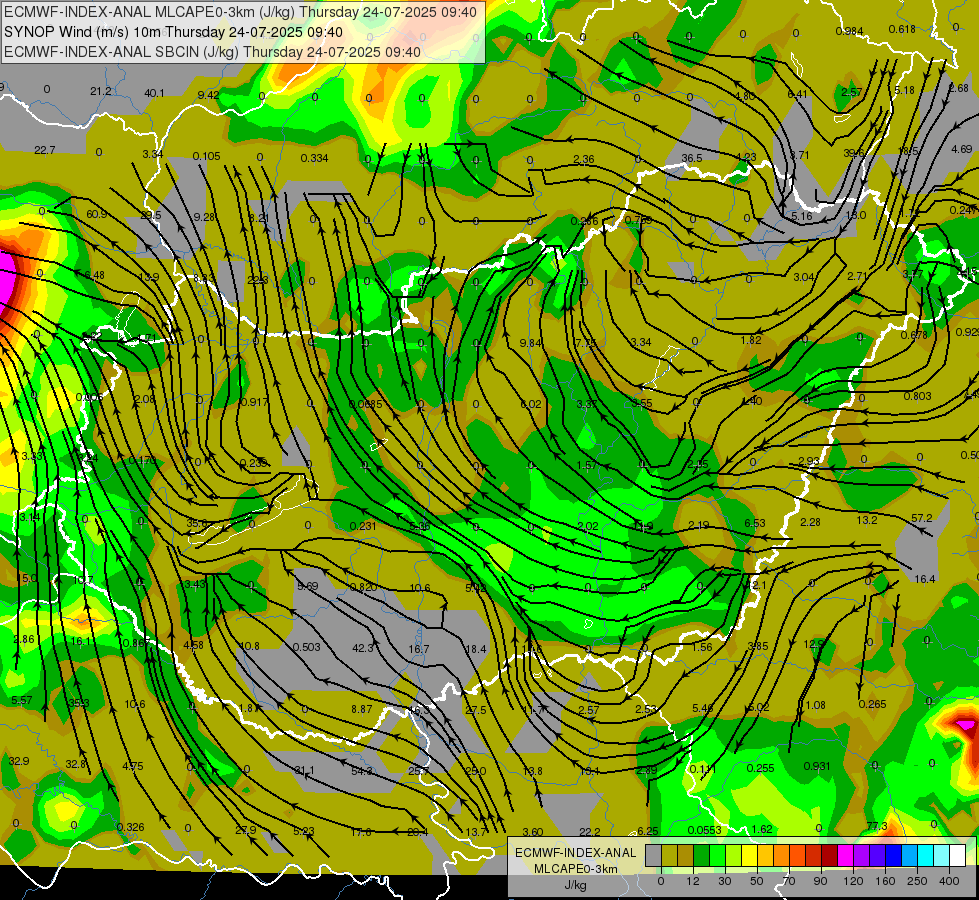
Task: Click the 40.1 value on the map
Action: [154, 93]
